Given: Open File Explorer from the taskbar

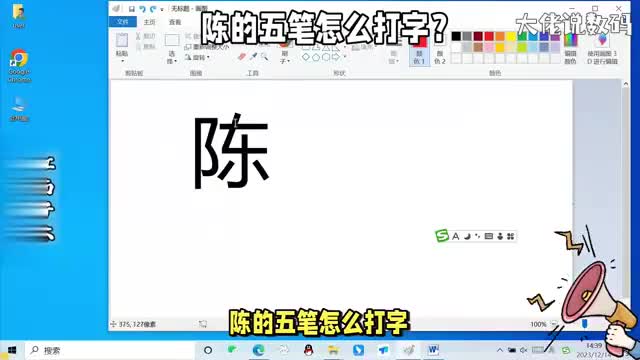Looking at the screenshot, I should (333, 350).
